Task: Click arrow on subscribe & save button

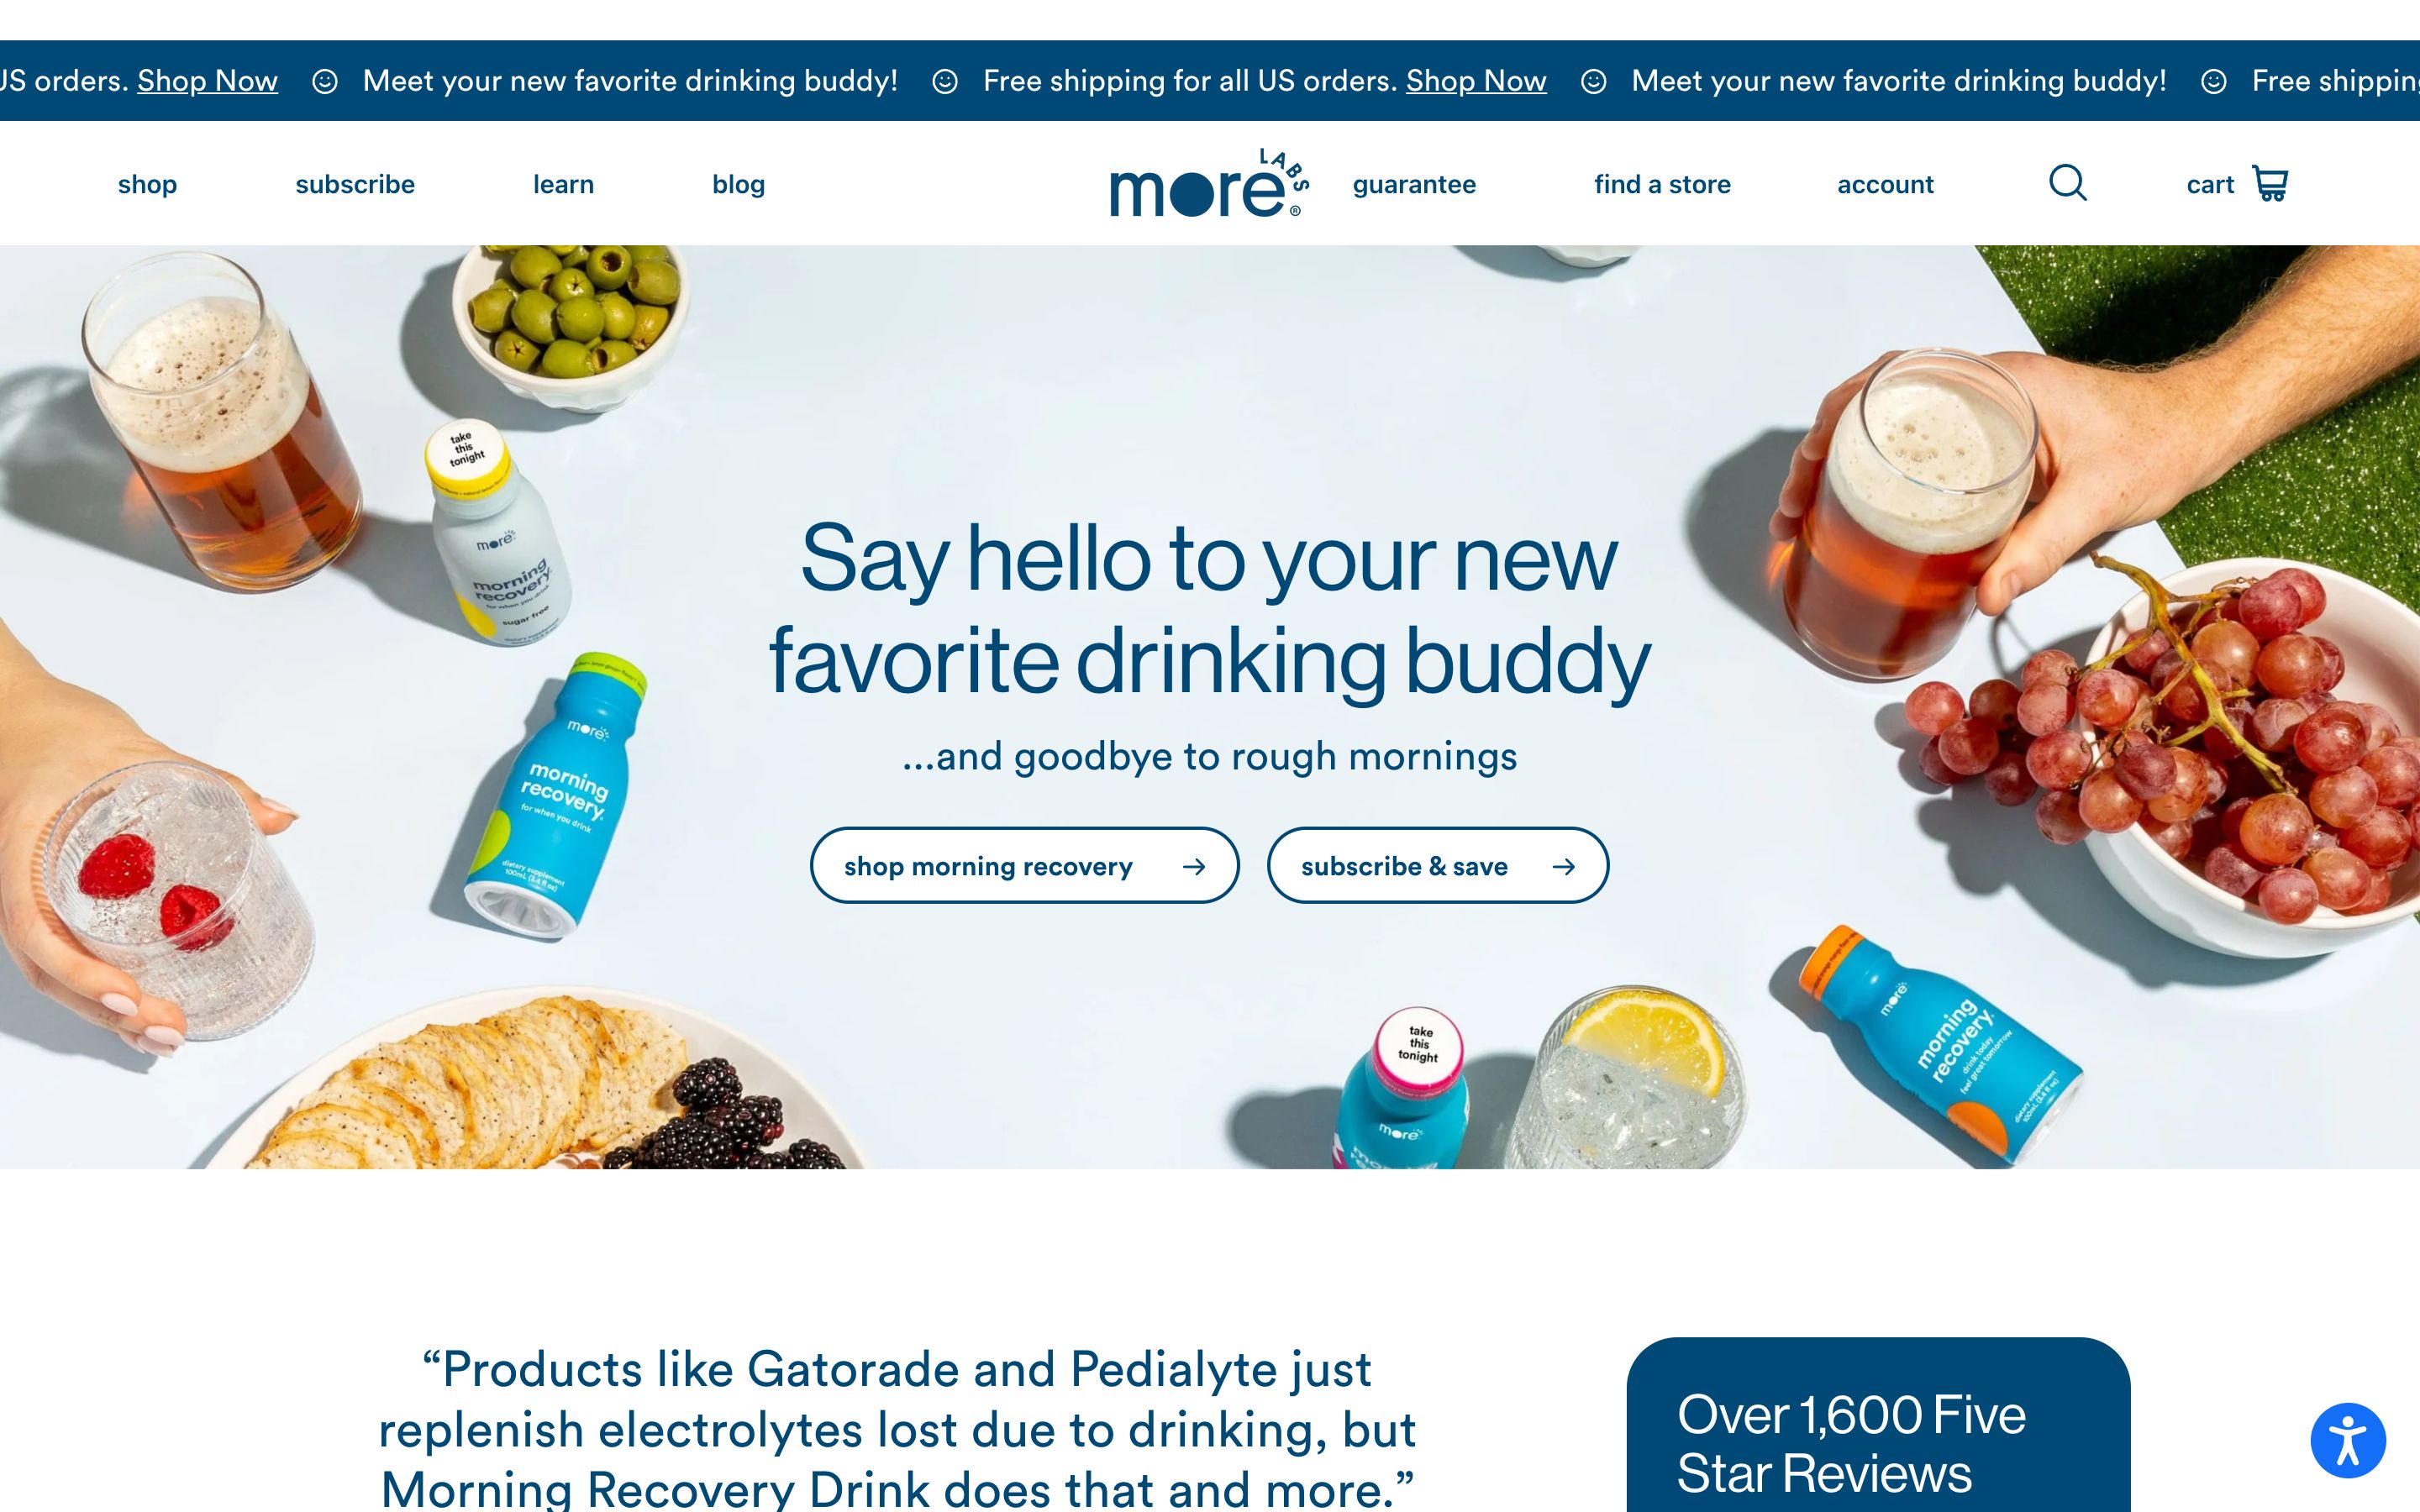Action: coord(1563,866)
